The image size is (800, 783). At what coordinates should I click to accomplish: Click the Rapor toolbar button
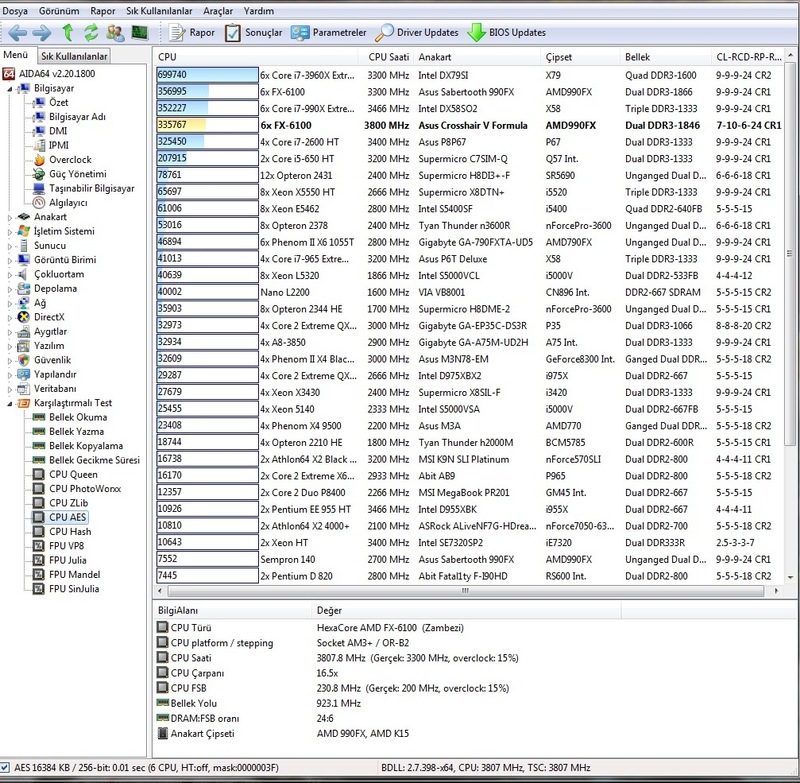click(x=192, y=33)
